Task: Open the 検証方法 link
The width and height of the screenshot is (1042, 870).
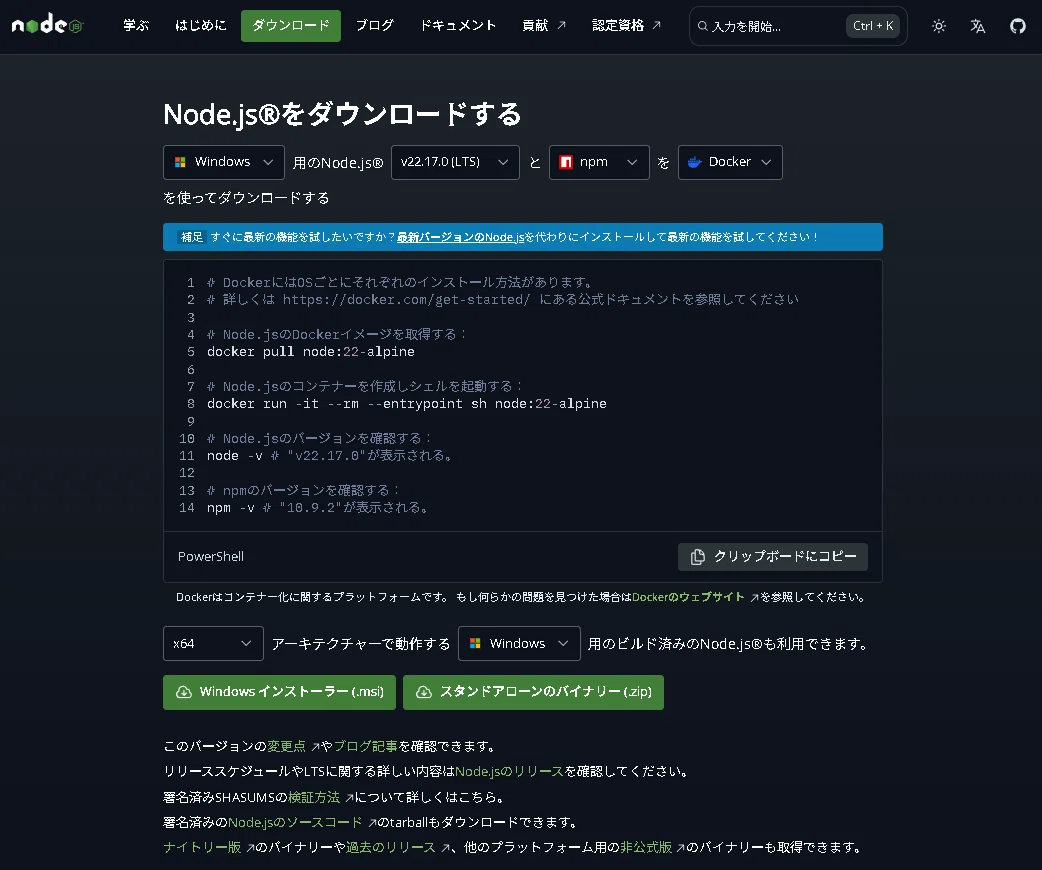Action: 314,797
